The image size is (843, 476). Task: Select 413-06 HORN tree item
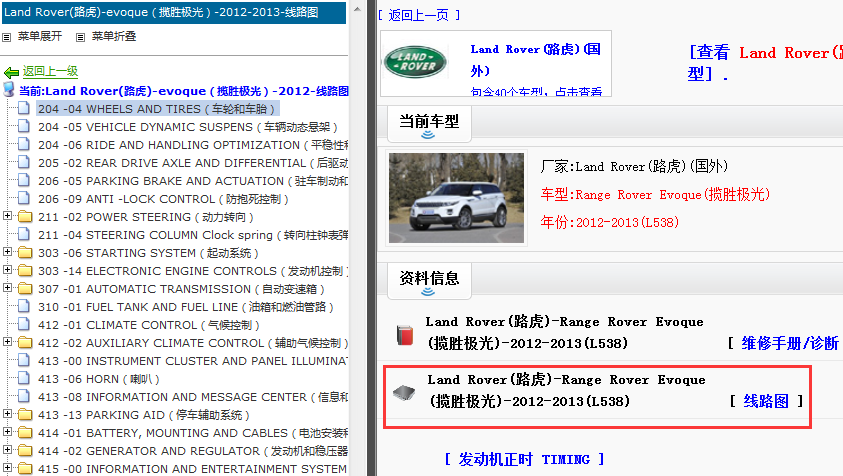click(98, 379)
